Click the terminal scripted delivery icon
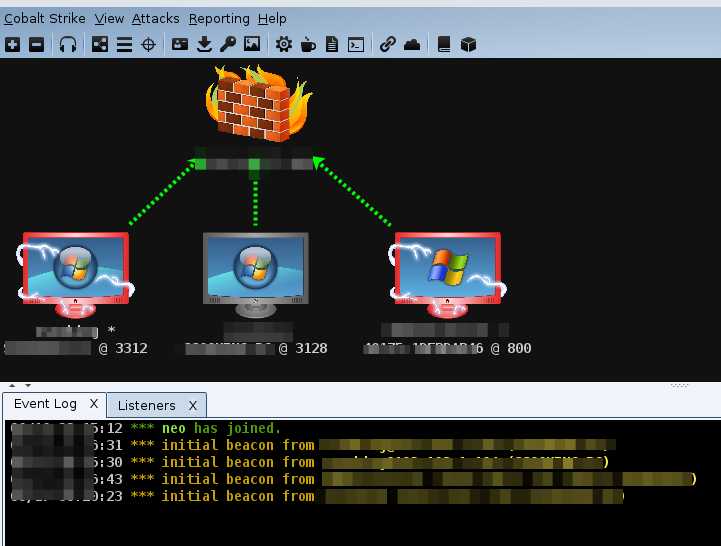Viewport: 721px width, 546px height. (356, 45)
